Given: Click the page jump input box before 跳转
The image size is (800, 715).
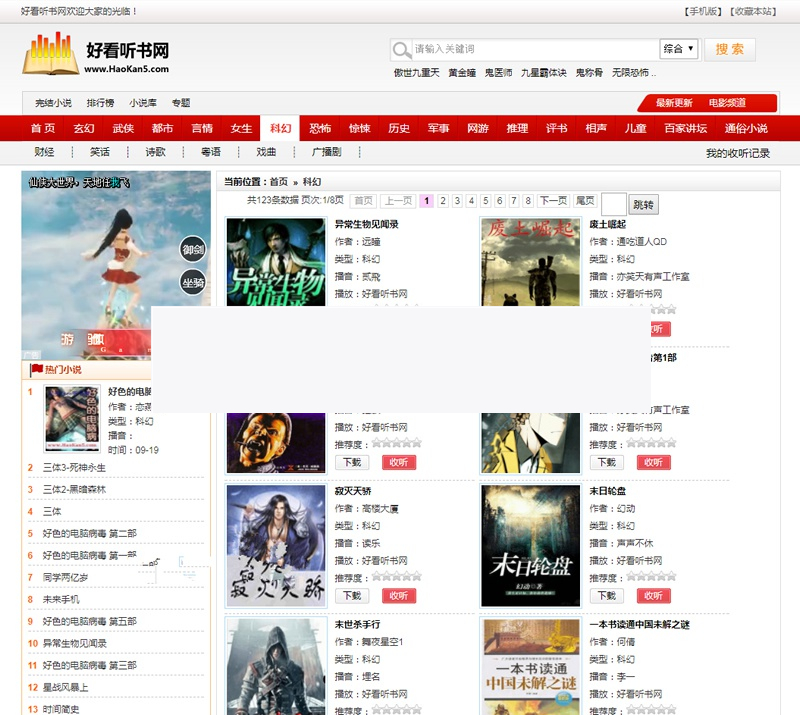Looking at the screenshot, I should 613,202.
